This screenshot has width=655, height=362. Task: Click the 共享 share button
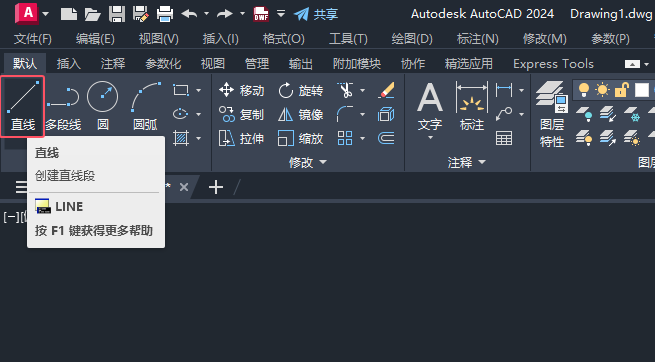[x=316, y=14]
